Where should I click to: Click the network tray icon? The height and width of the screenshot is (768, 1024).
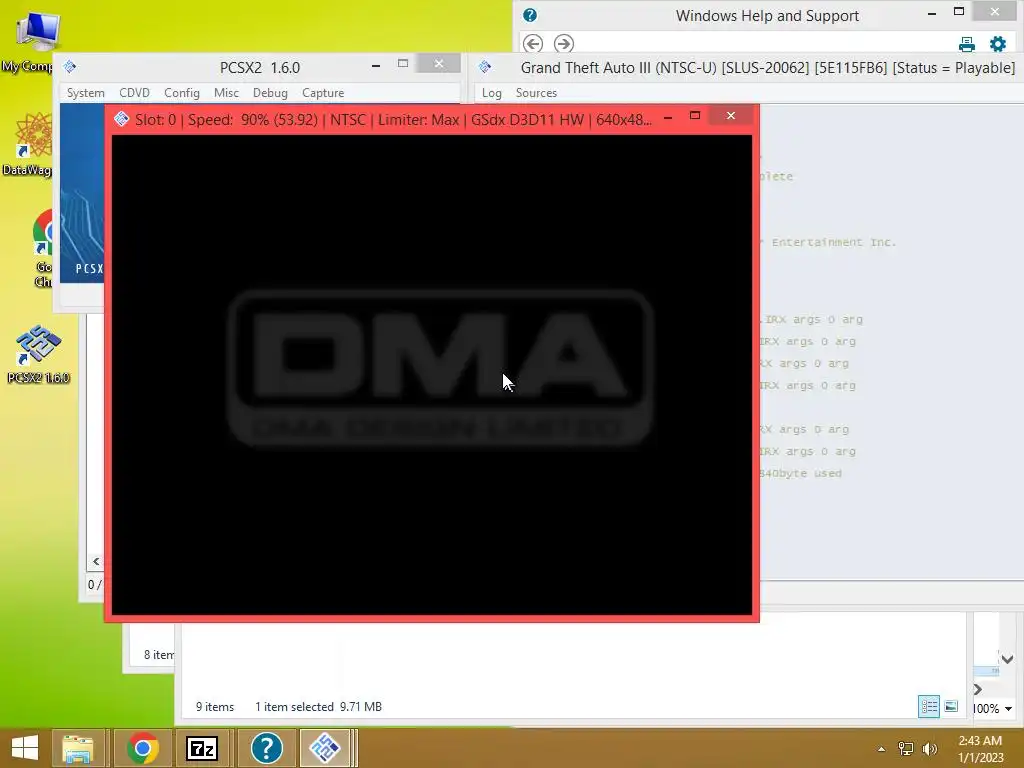click(906, 748)
